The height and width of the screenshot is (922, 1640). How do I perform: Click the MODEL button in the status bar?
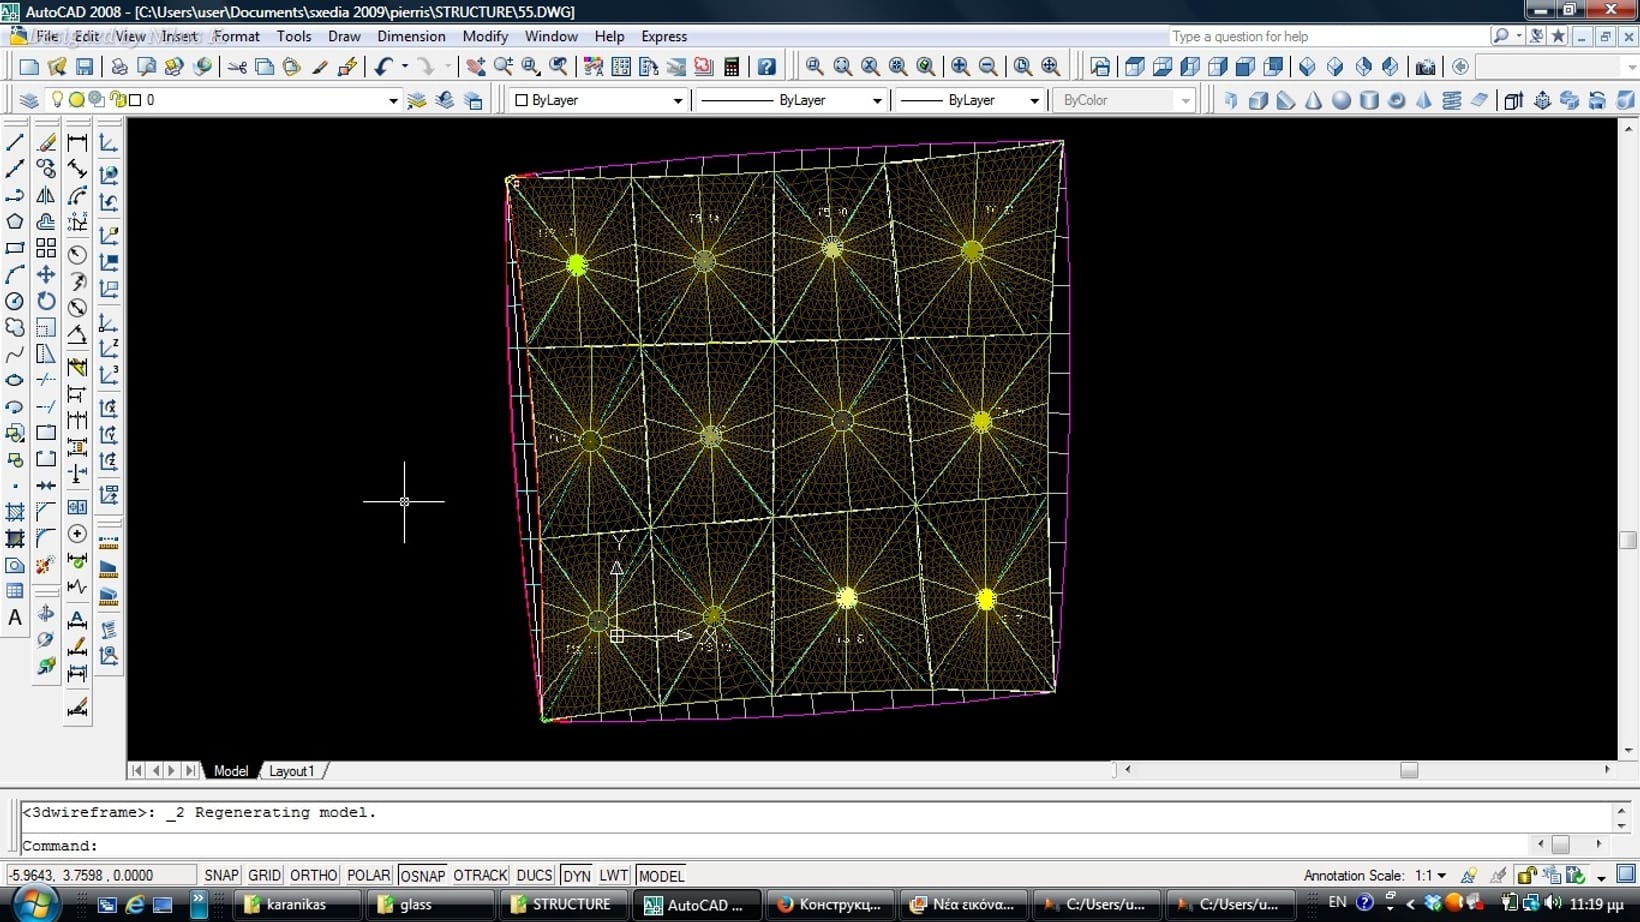(661, 875)
